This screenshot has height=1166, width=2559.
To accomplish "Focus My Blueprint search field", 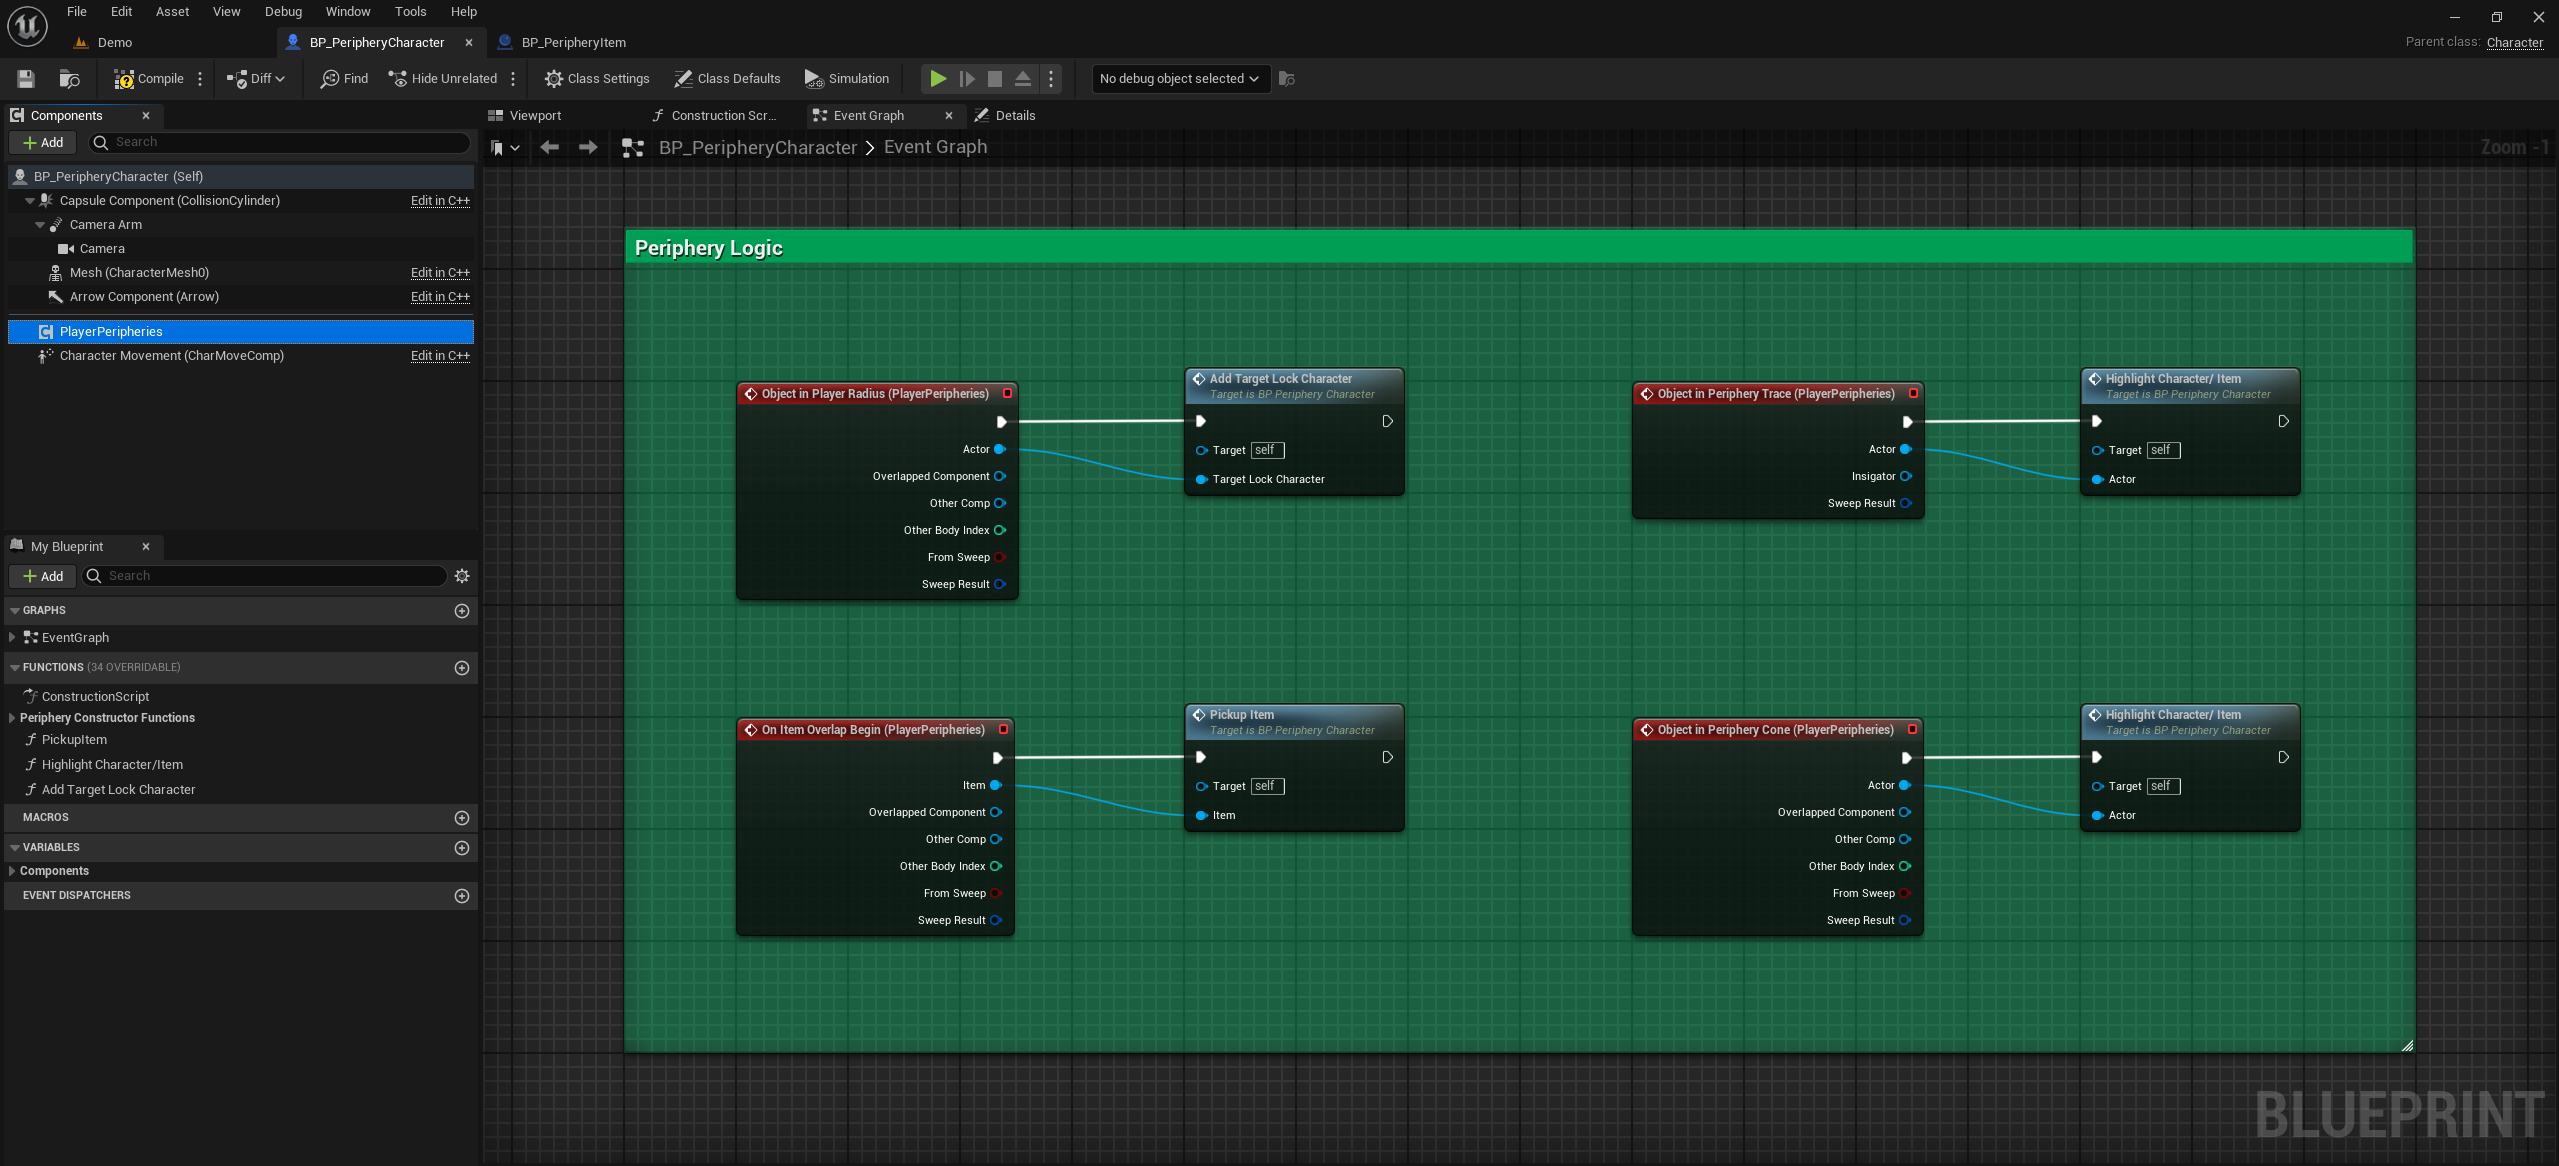I will pyautogui.click(x=265, y=577).
